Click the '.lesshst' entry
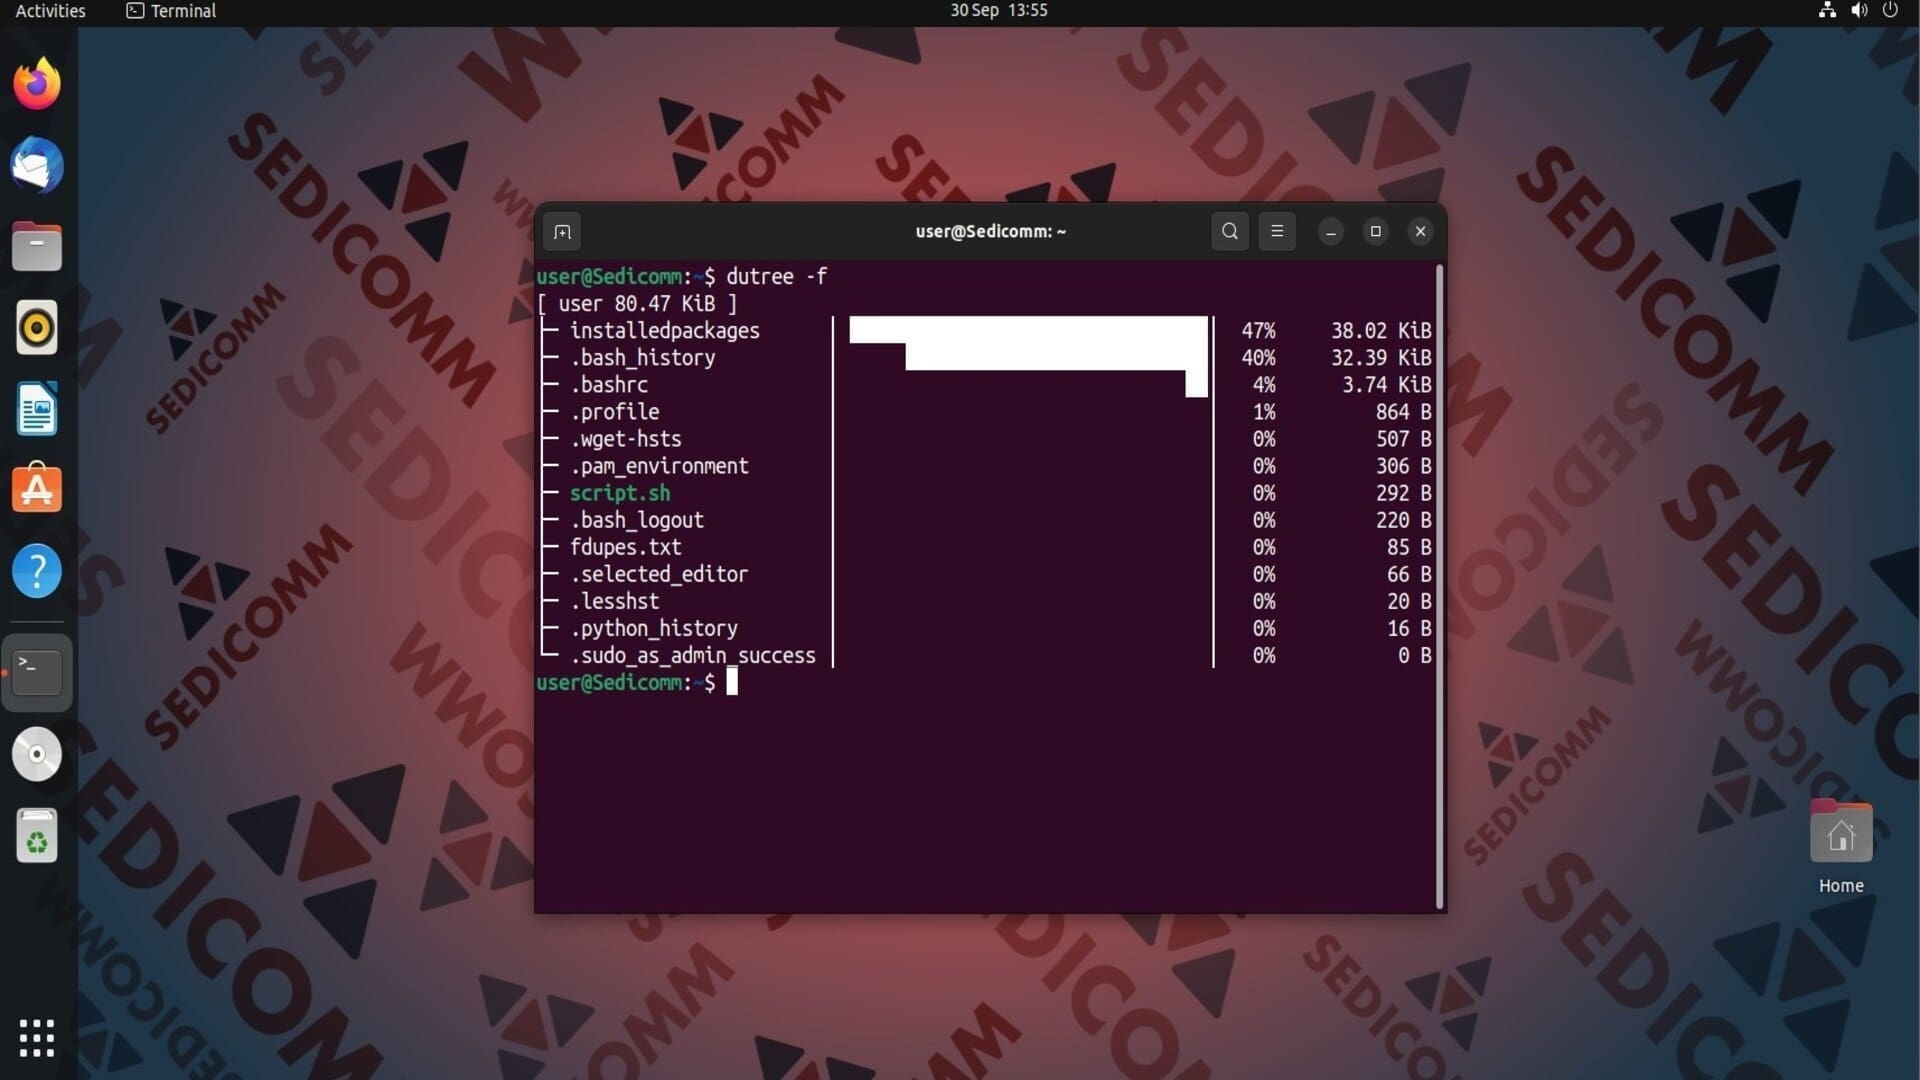The image size is (1920, 1080). [614, 601]
